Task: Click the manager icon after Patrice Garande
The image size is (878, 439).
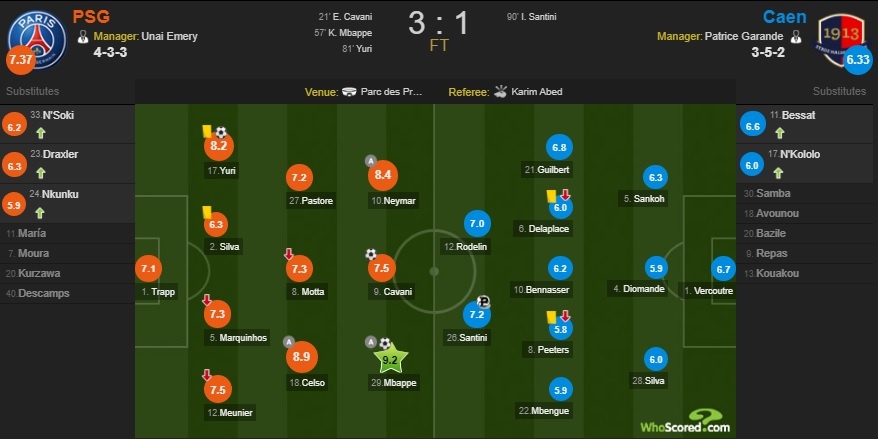Action: 796,37
